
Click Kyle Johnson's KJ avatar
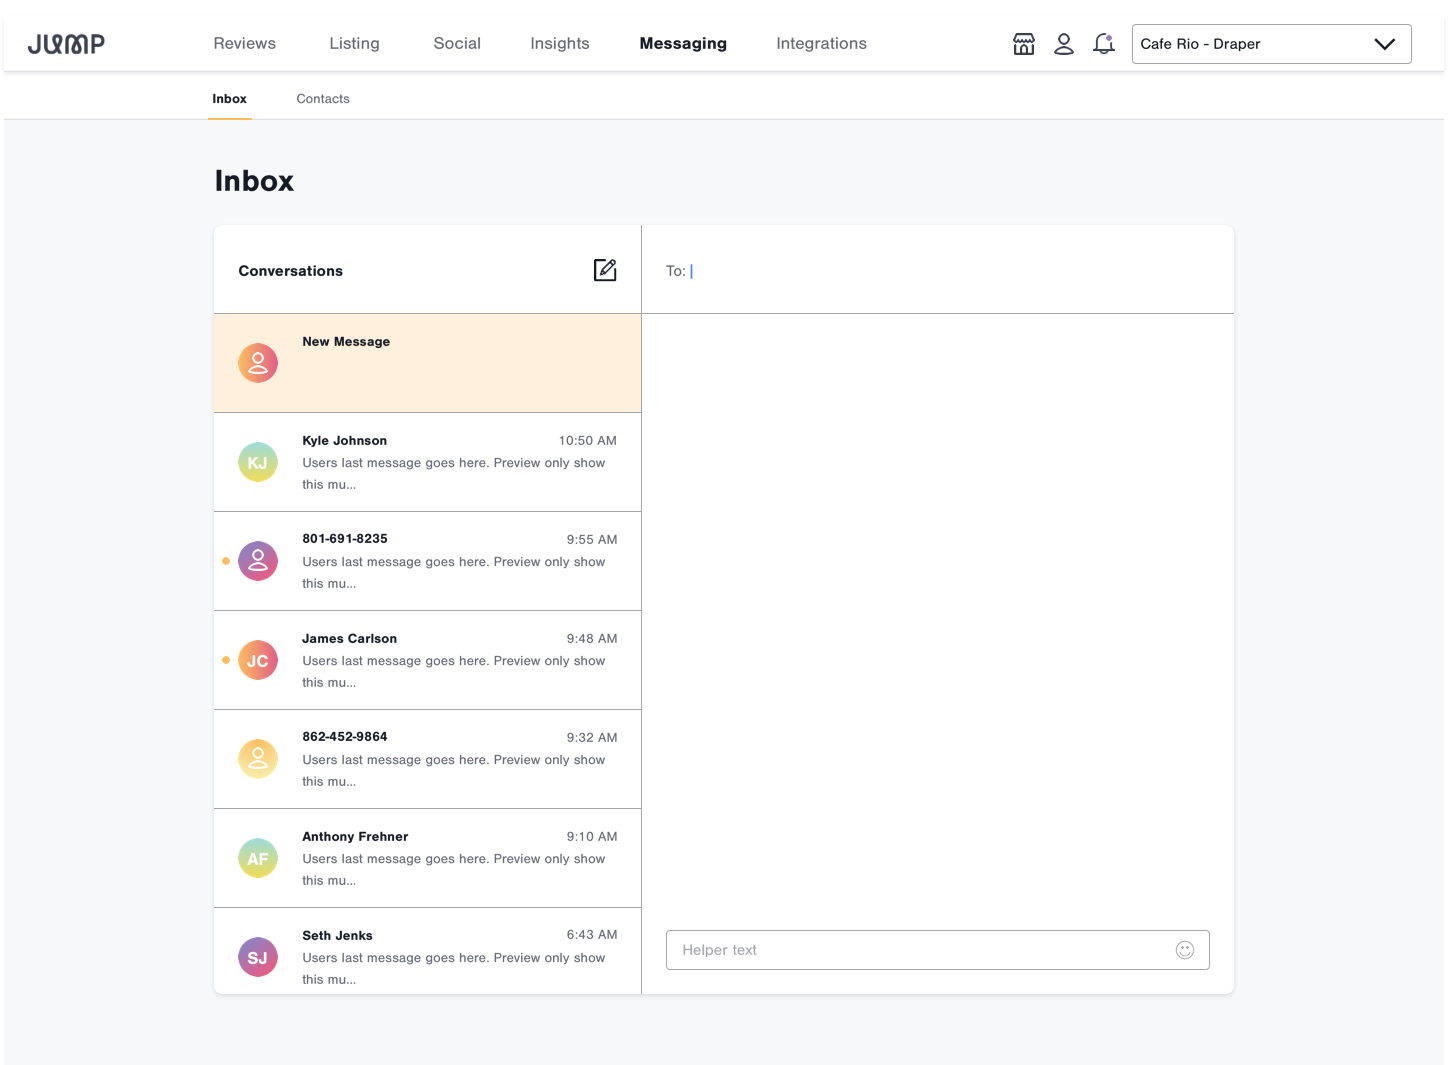pyautogui.click(x=258, y=462)
